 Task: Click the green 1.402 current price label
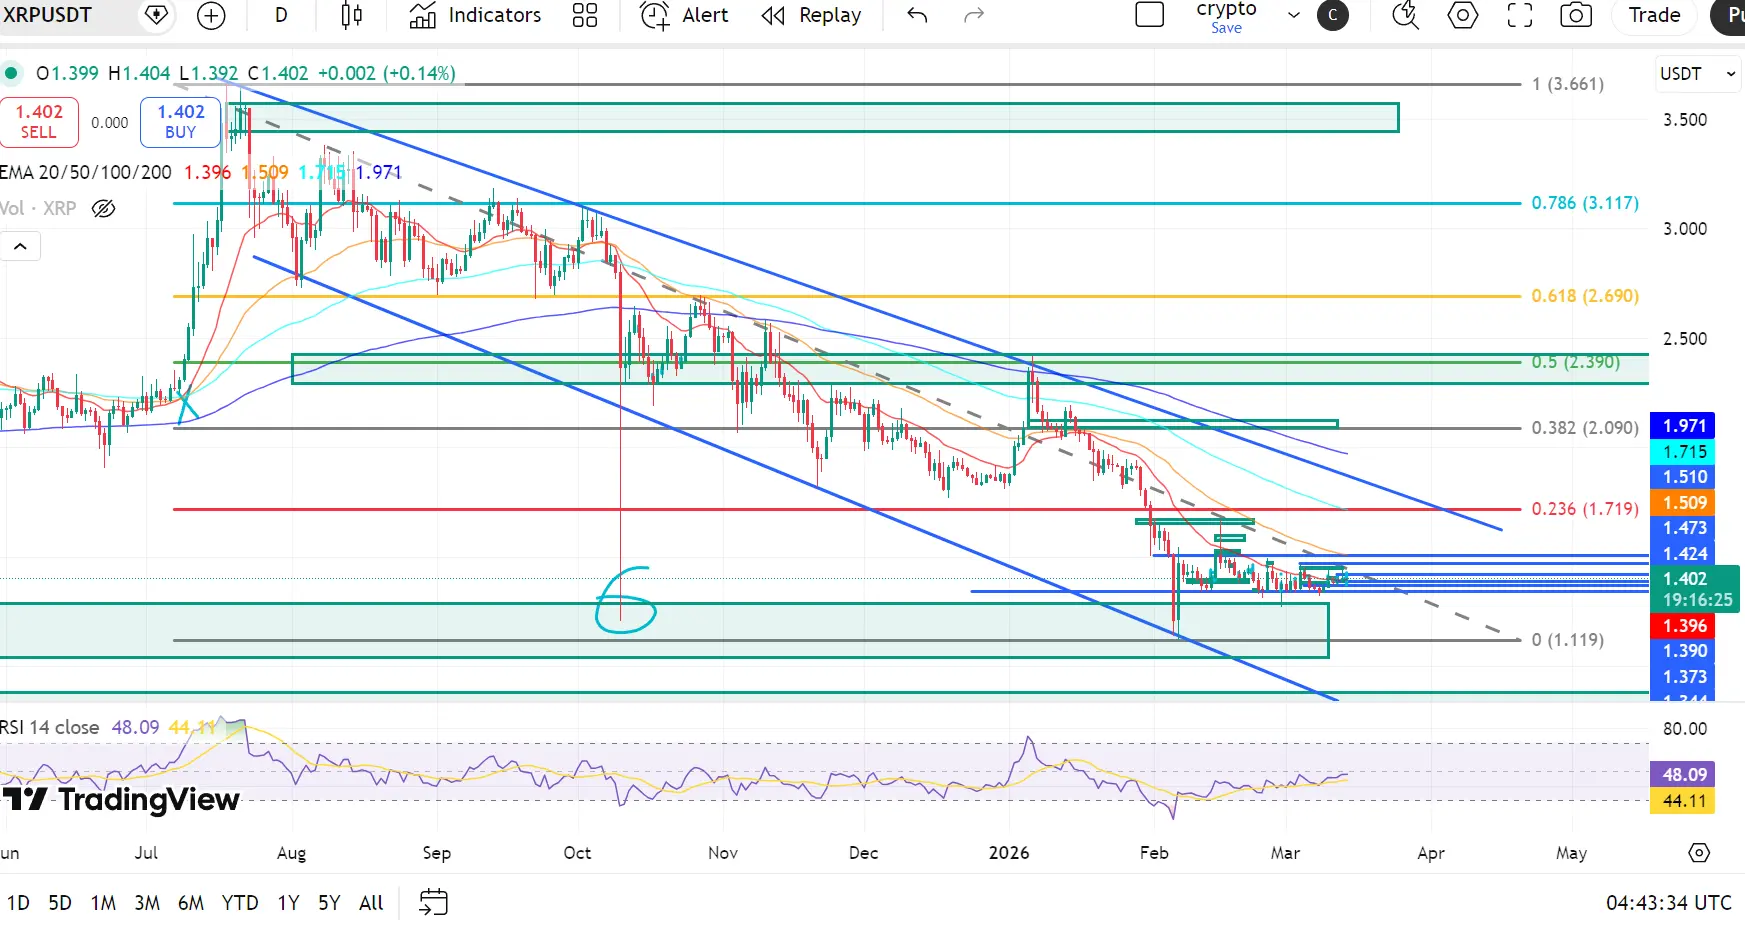pos(1696,589)
